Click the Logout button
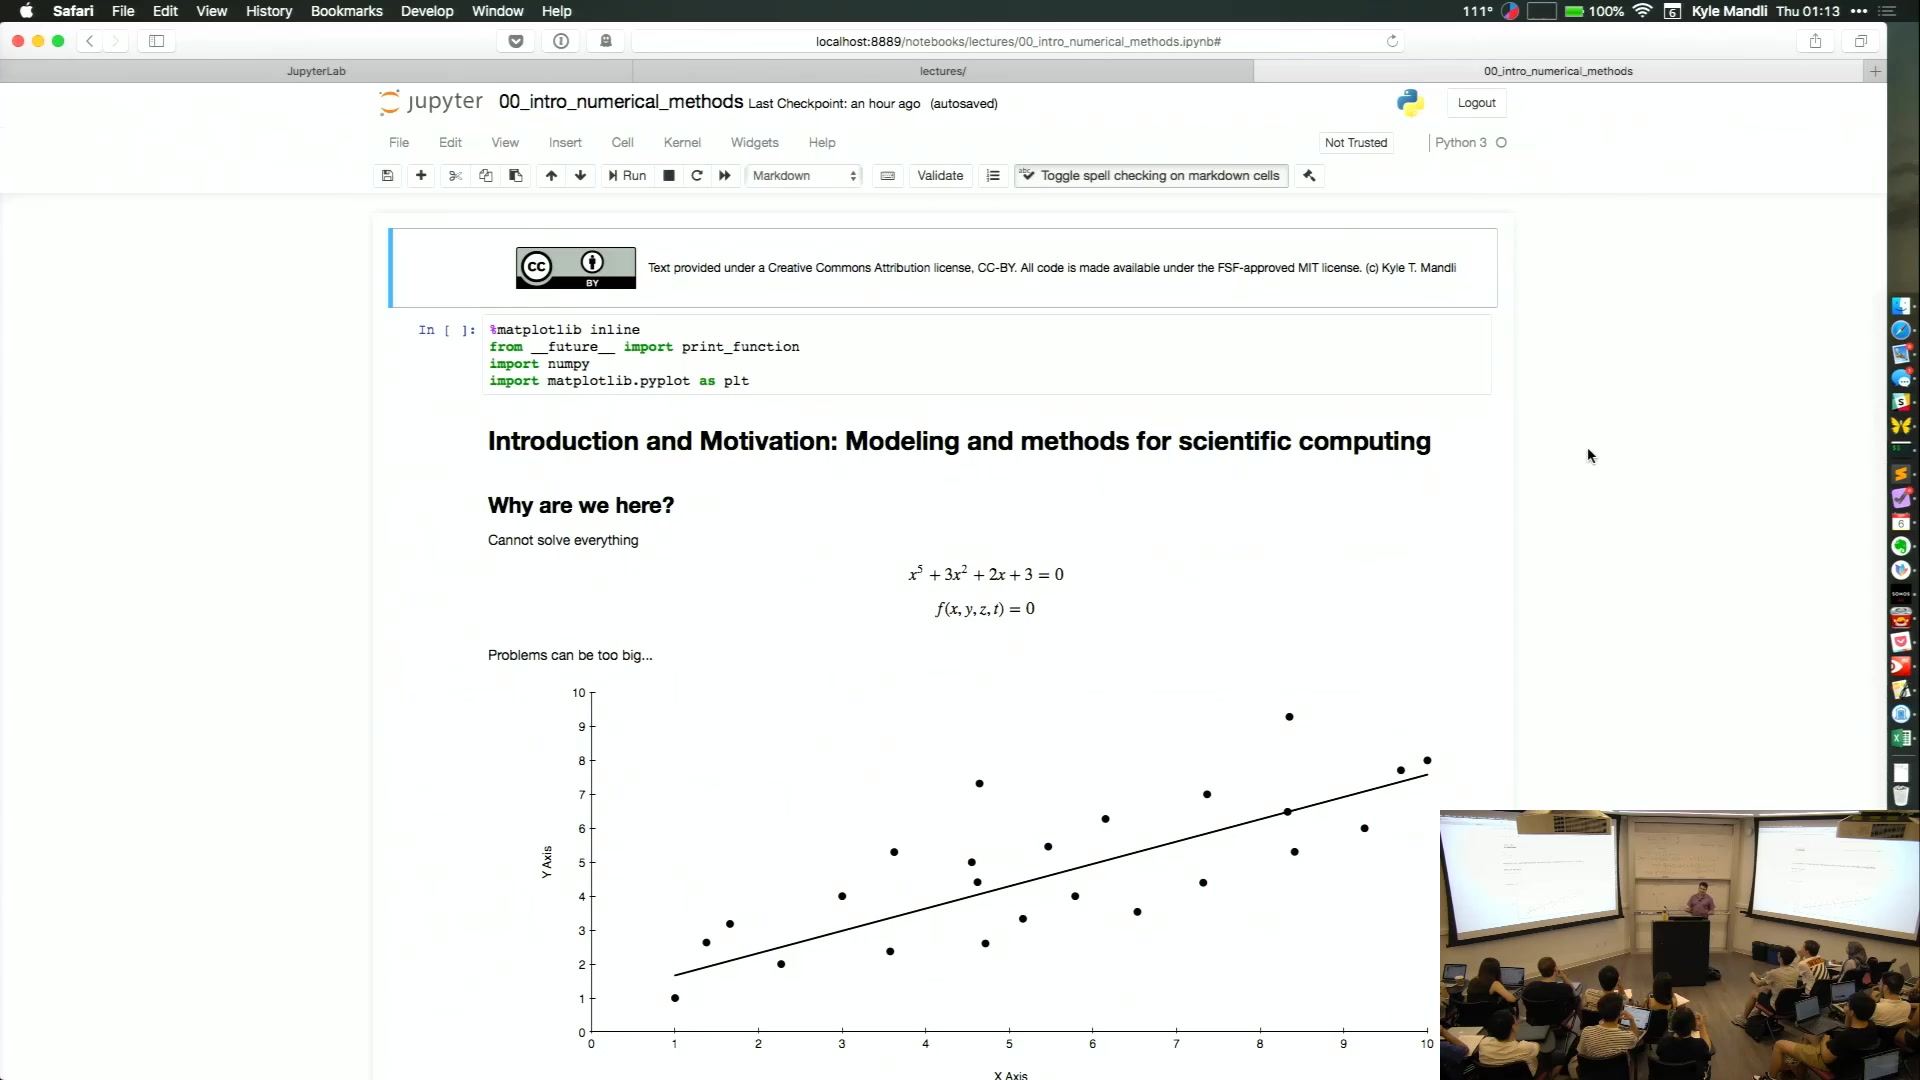This screenshot has height=1080, width=1920. pyautogui.click(x=1476, y=102)
